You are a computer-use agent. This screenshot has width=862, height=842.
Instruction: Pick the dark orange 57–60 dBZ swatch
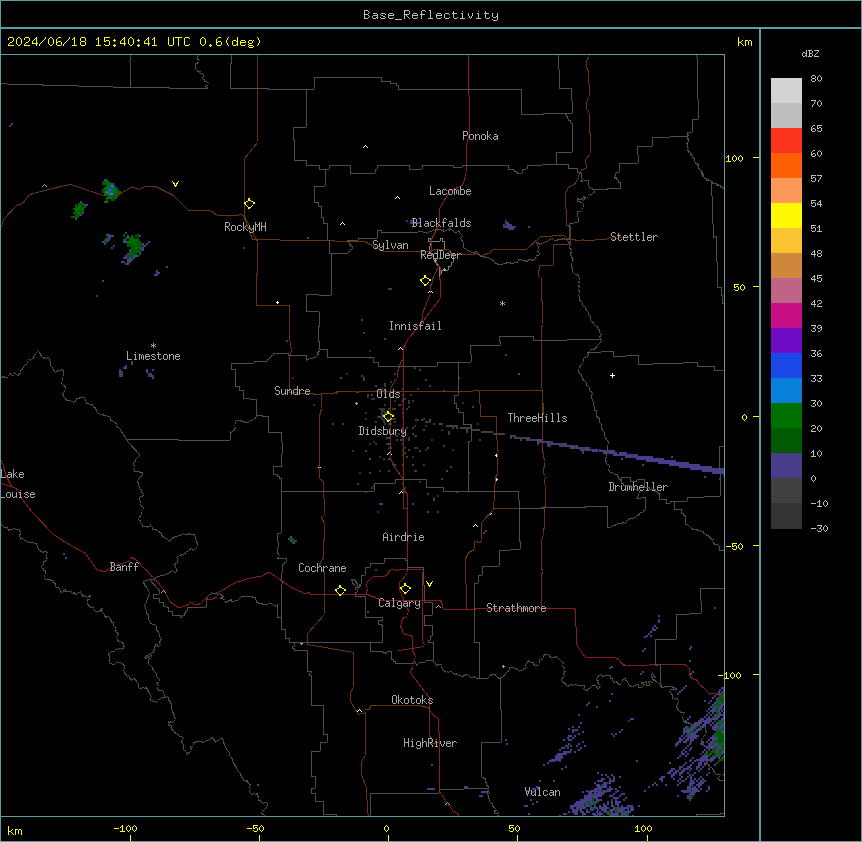point(786,165)
